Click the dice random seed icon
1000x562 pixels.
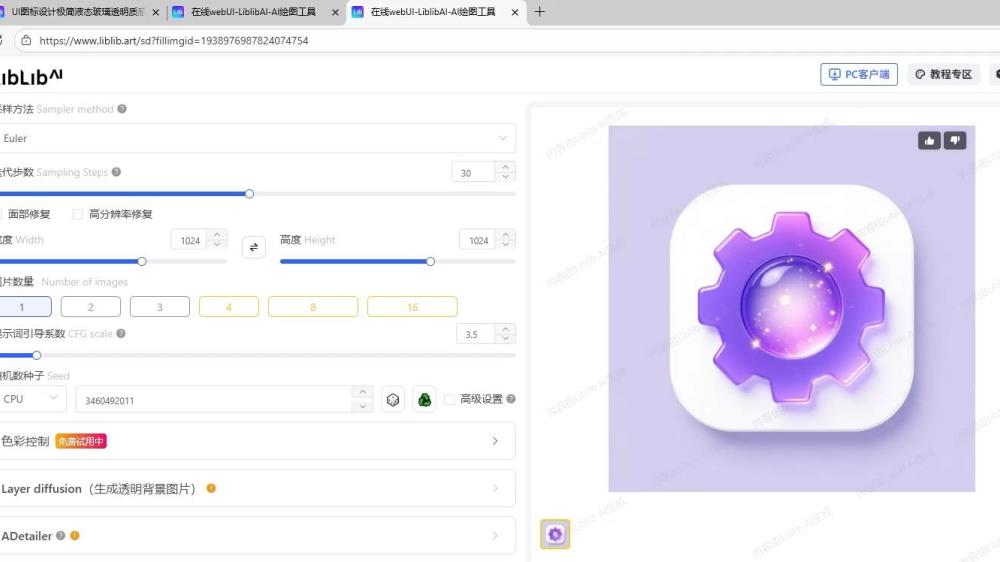point(394,400)
